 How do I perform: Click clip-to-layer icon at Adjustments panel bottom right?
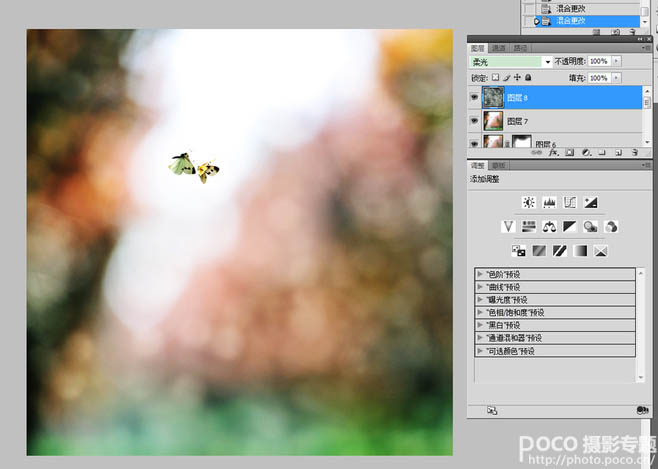point(642,410)
